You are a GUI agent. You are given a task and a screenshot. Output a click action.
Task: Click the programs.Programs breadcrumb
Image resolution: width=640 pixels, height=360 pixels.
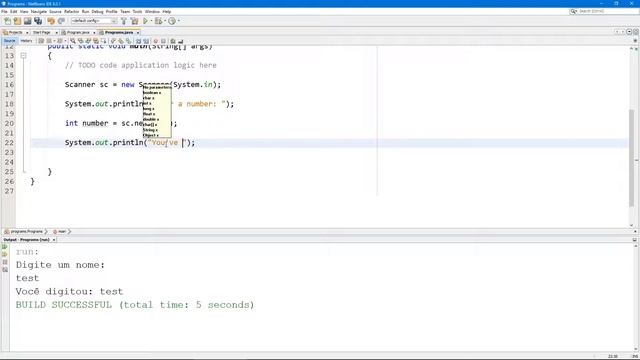tap(26, 231)
